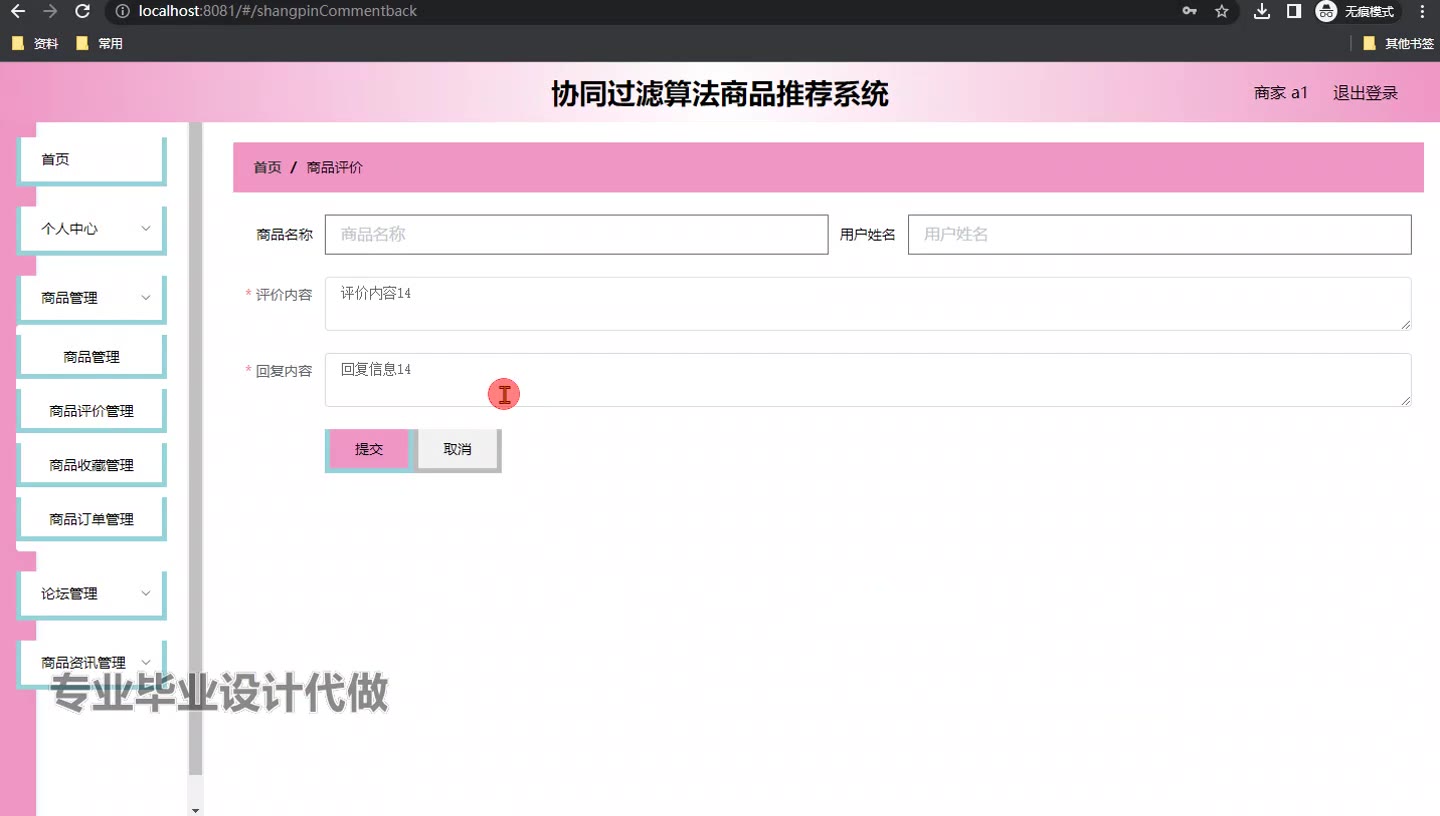Viewport: 1440px width, 816px height.
Task: Click the 协同过滤算法商品推荐系统 title
Action: pos(720,94)
